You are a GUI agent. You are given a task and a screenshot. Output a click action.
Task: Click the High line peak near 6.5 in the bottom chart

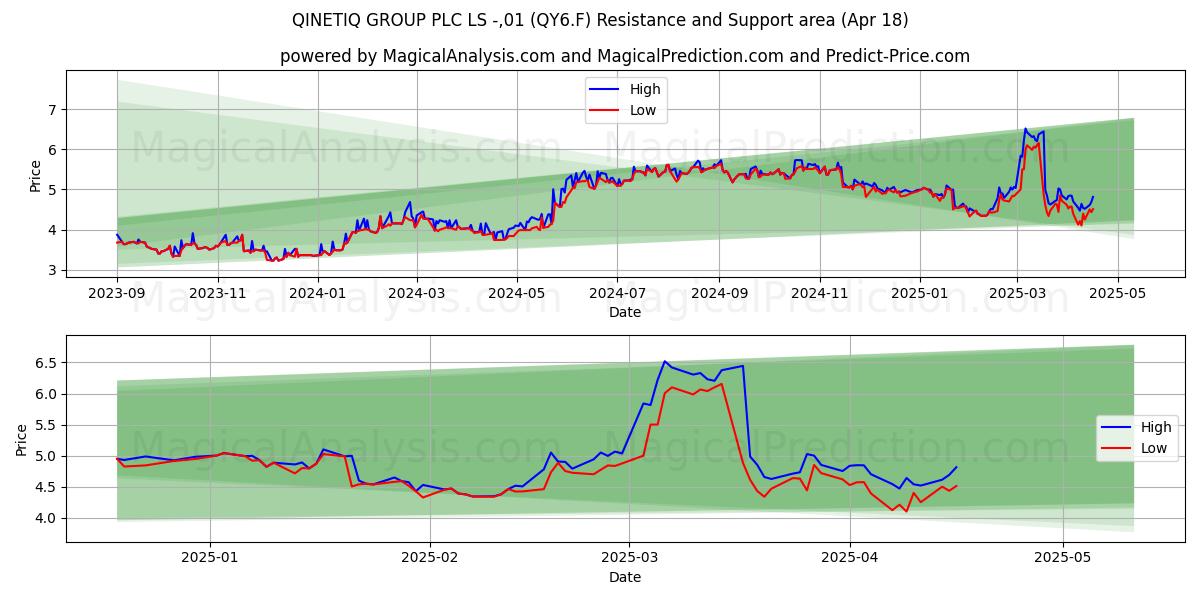click(665, 361)
